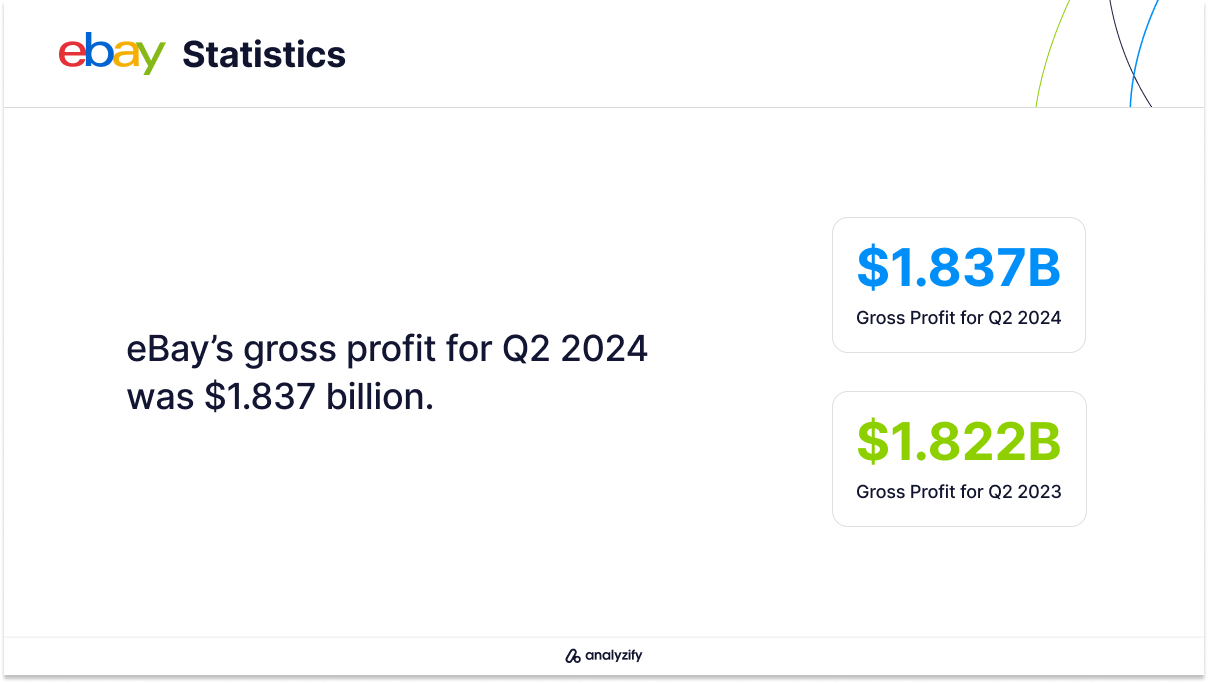Click the Q2 2023 gross profit card

pos(959,459)
